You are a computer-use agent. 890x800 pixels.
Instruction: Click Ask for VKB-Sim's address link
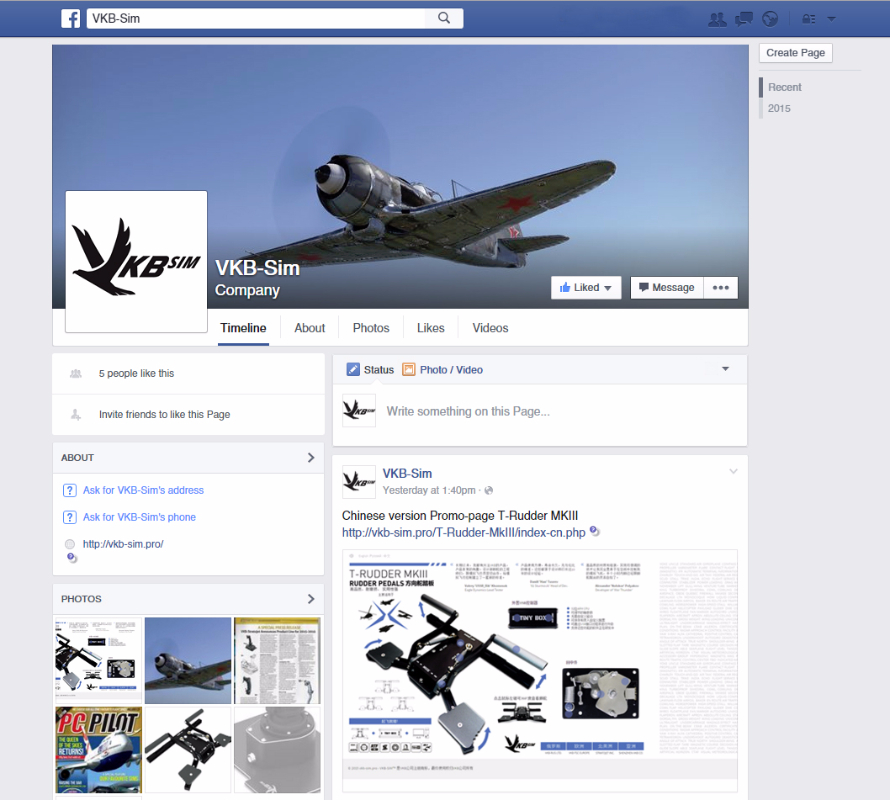tap(143, 490)
